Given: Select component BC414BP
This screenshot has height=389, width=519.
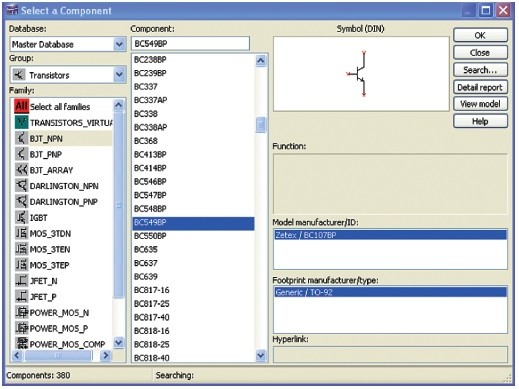Looking at the screenshot, I should click(x=193, y=168).
